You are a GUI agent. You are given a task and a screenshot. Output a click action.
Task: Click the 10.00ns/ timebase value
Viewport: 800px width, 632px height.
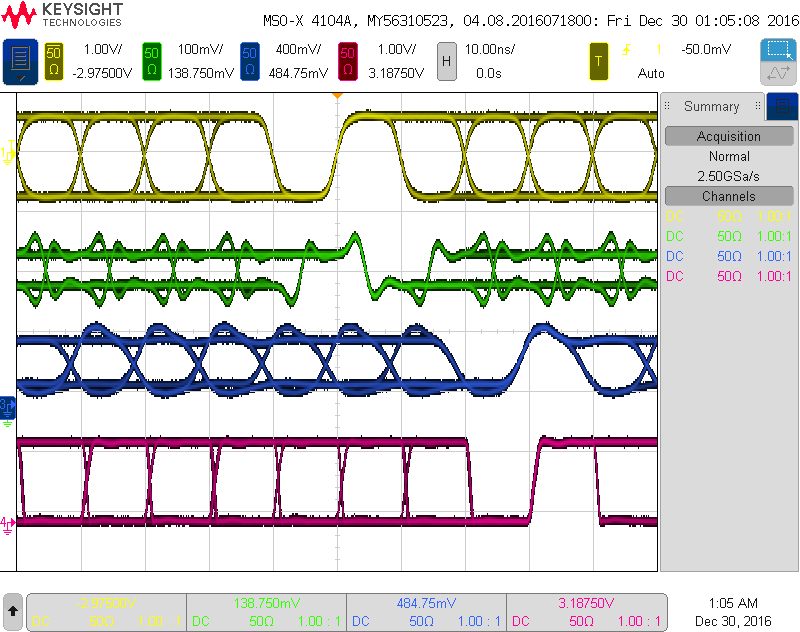point(490,49)
